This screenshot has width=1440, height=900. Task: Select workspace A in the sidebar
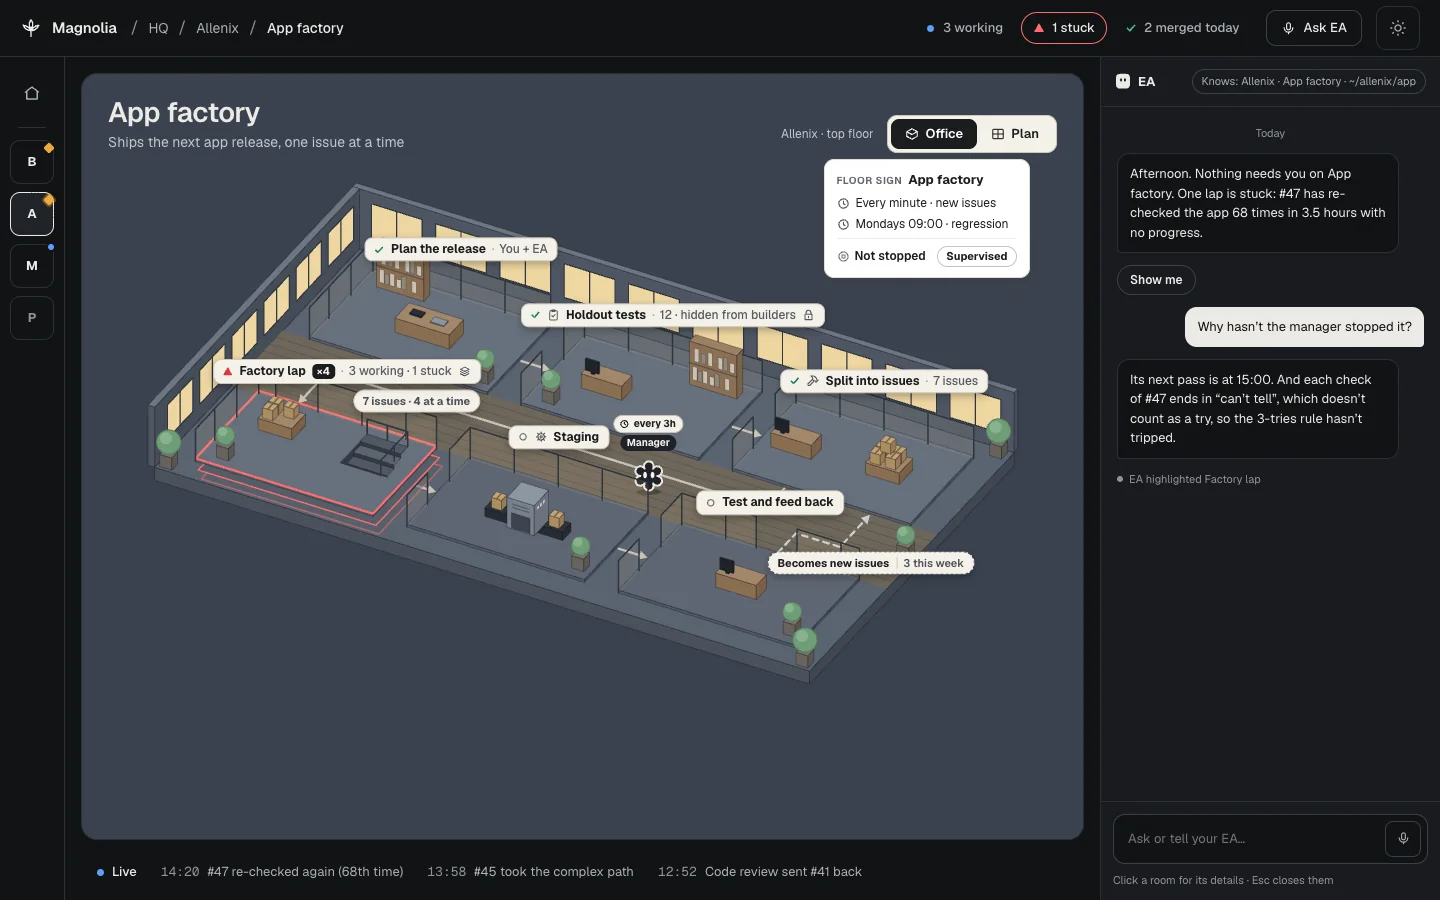click(32, 213)
